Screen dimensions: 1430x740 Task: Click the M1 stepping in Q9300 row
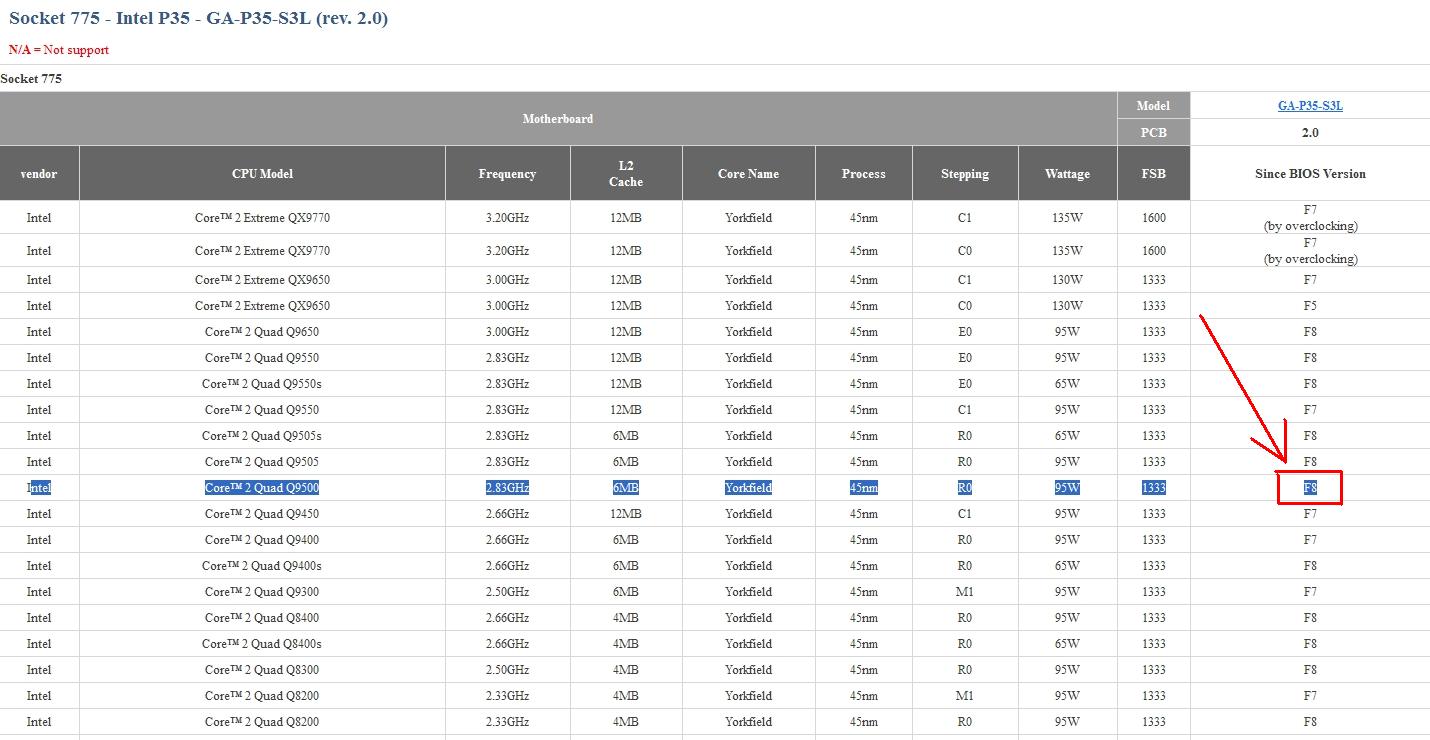[965, 592]
